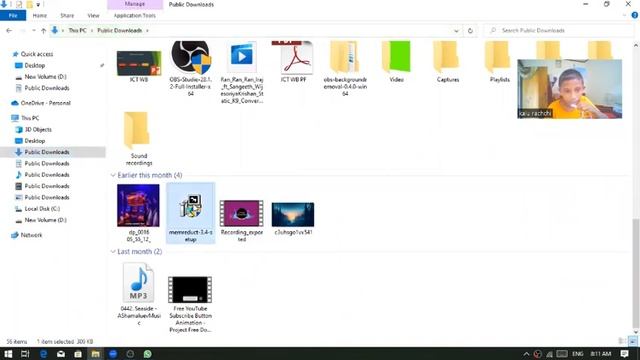Click Public Downloads breadcrumb in address bar
Screen dimensions: 640x360
(120, 31)
